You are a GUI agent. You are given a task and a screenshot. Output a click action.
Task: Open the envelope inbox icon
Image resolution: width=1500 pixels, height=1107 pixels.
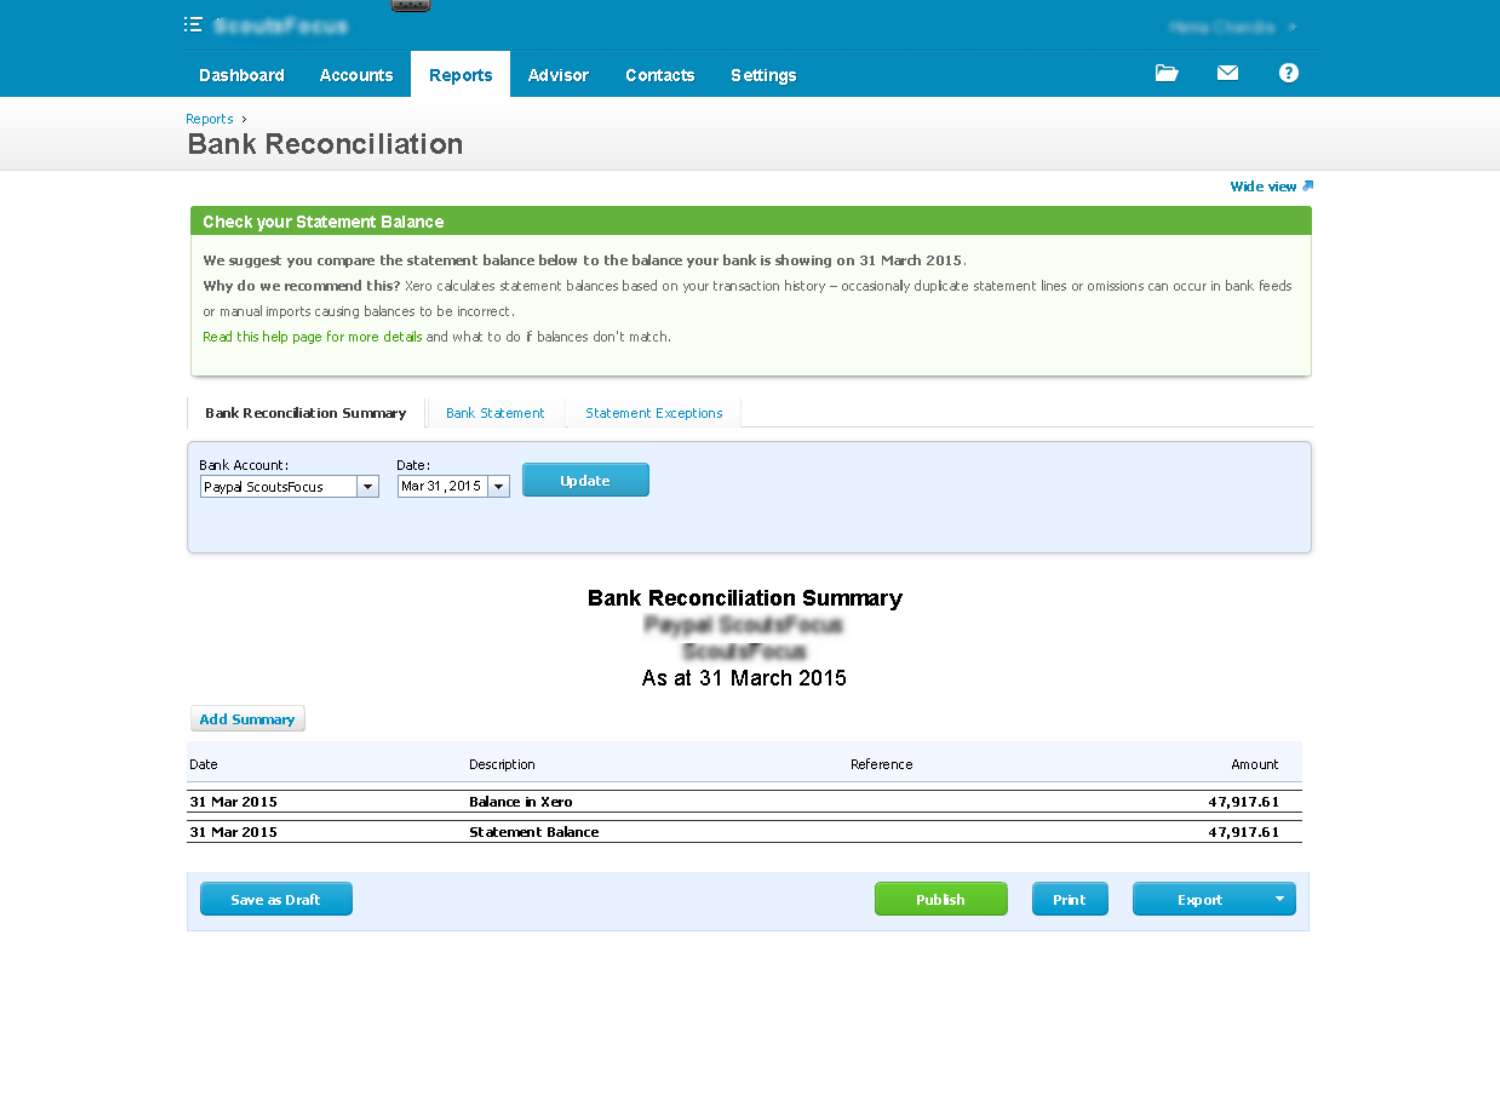[1227, 72]
